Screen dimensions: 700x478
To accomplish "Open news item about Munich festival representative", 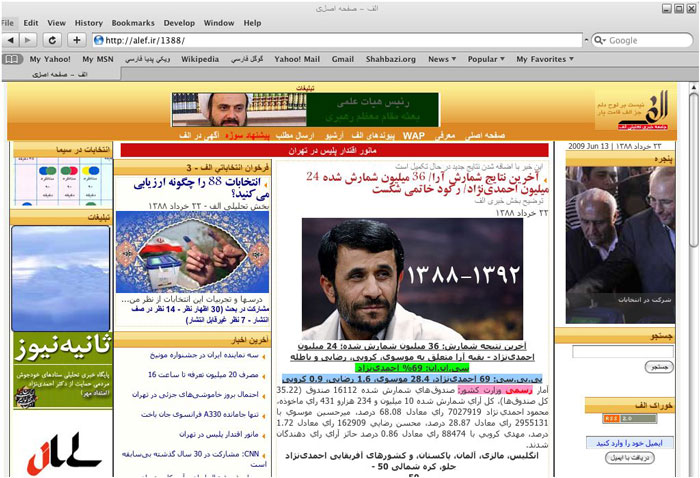I will (x=204, y=355).
